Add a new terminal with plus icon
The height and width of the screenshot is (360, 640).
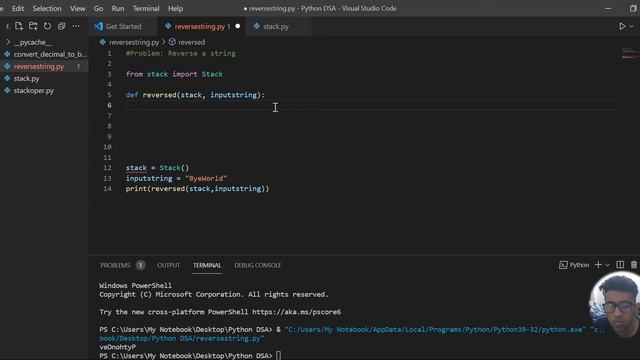[598, 265]
